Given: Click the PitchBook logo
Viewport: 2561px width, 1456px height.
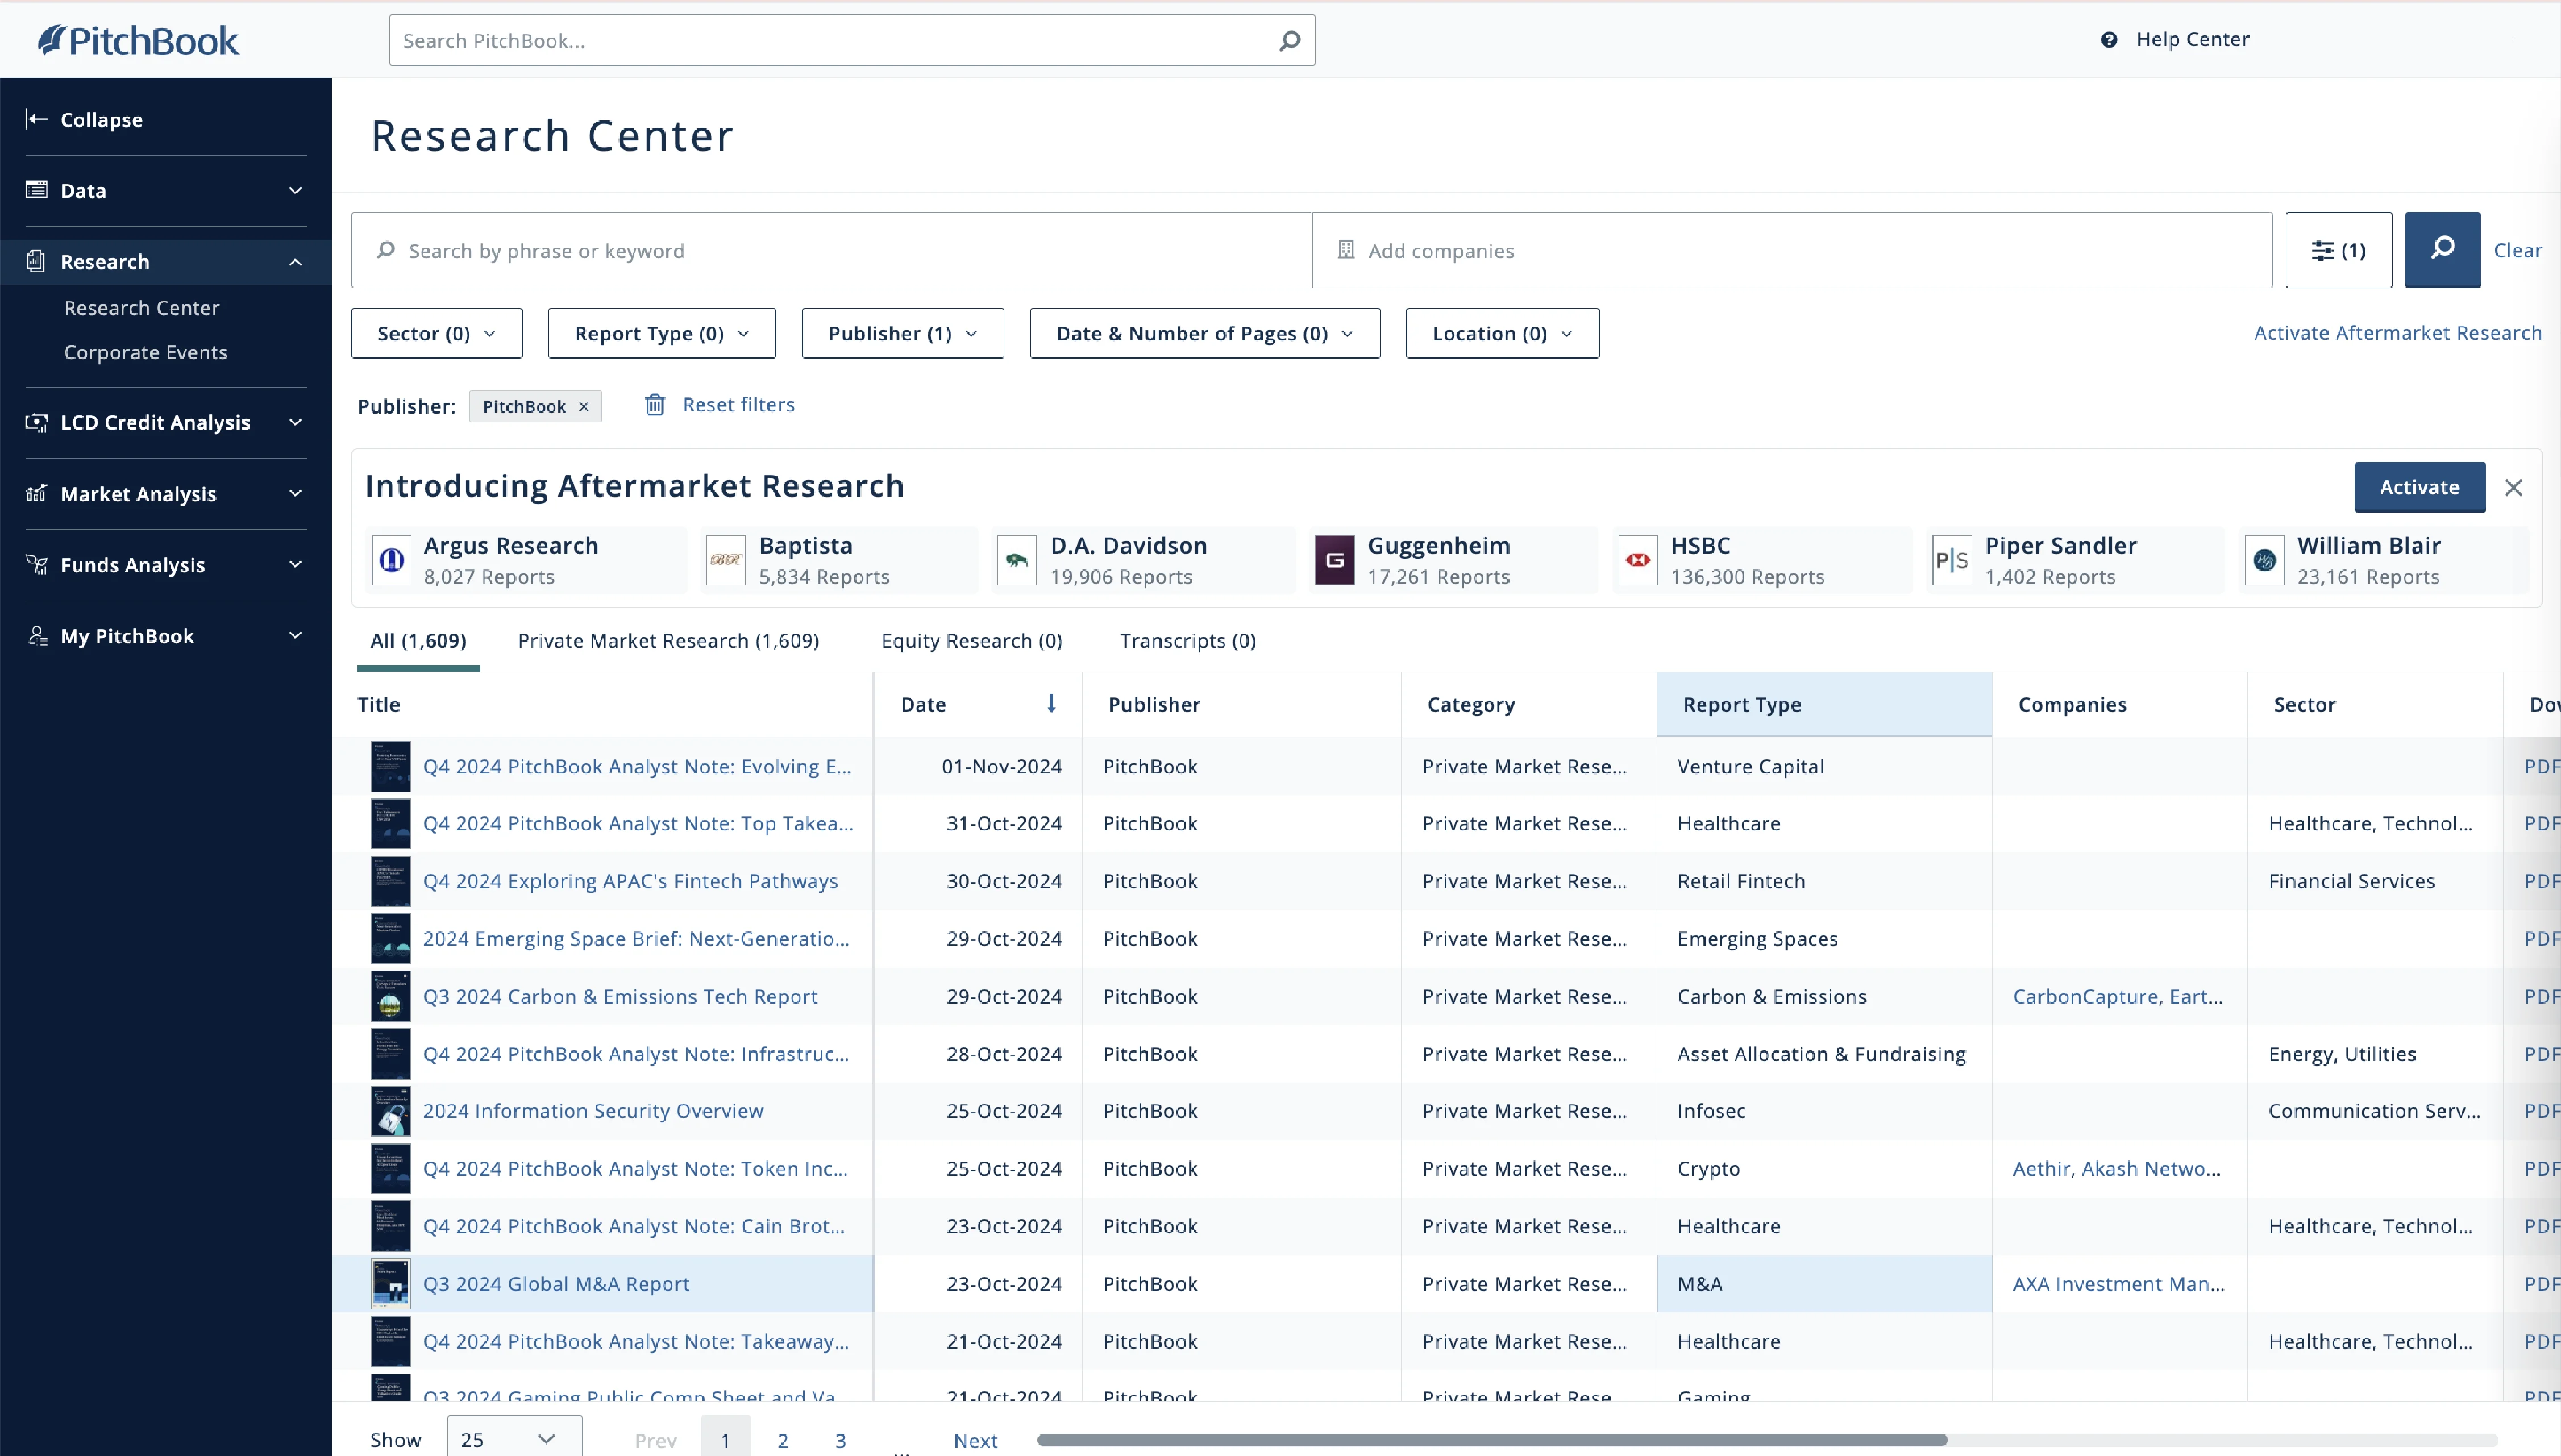Looking at the screenshot, I should click(138, 40).
